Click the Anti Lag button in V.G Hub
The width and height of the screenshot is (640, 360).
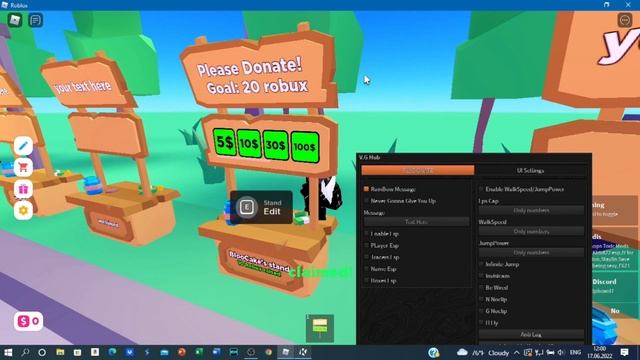[x=531, y=334]
